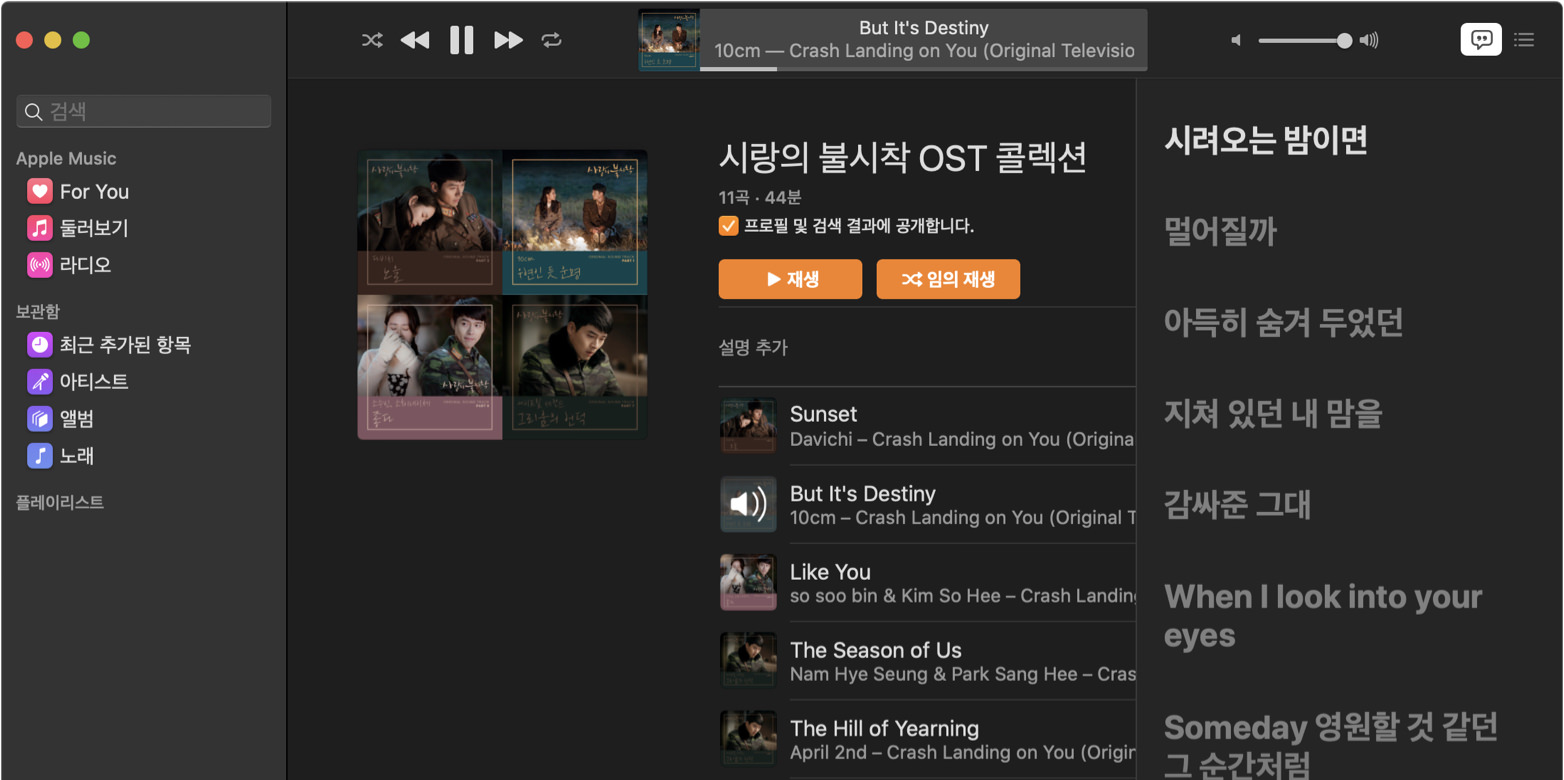Toggle repeat mode
The height and width of the screenshot is (780, 1564).
pos(551,40)
